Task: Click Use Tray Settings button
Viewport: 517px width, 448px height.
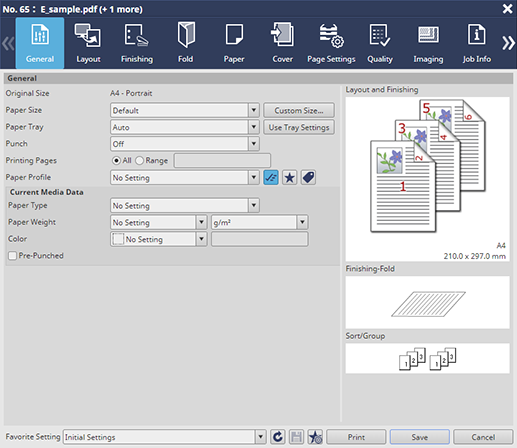Action: pyautogui.click(x=299, y=127)
